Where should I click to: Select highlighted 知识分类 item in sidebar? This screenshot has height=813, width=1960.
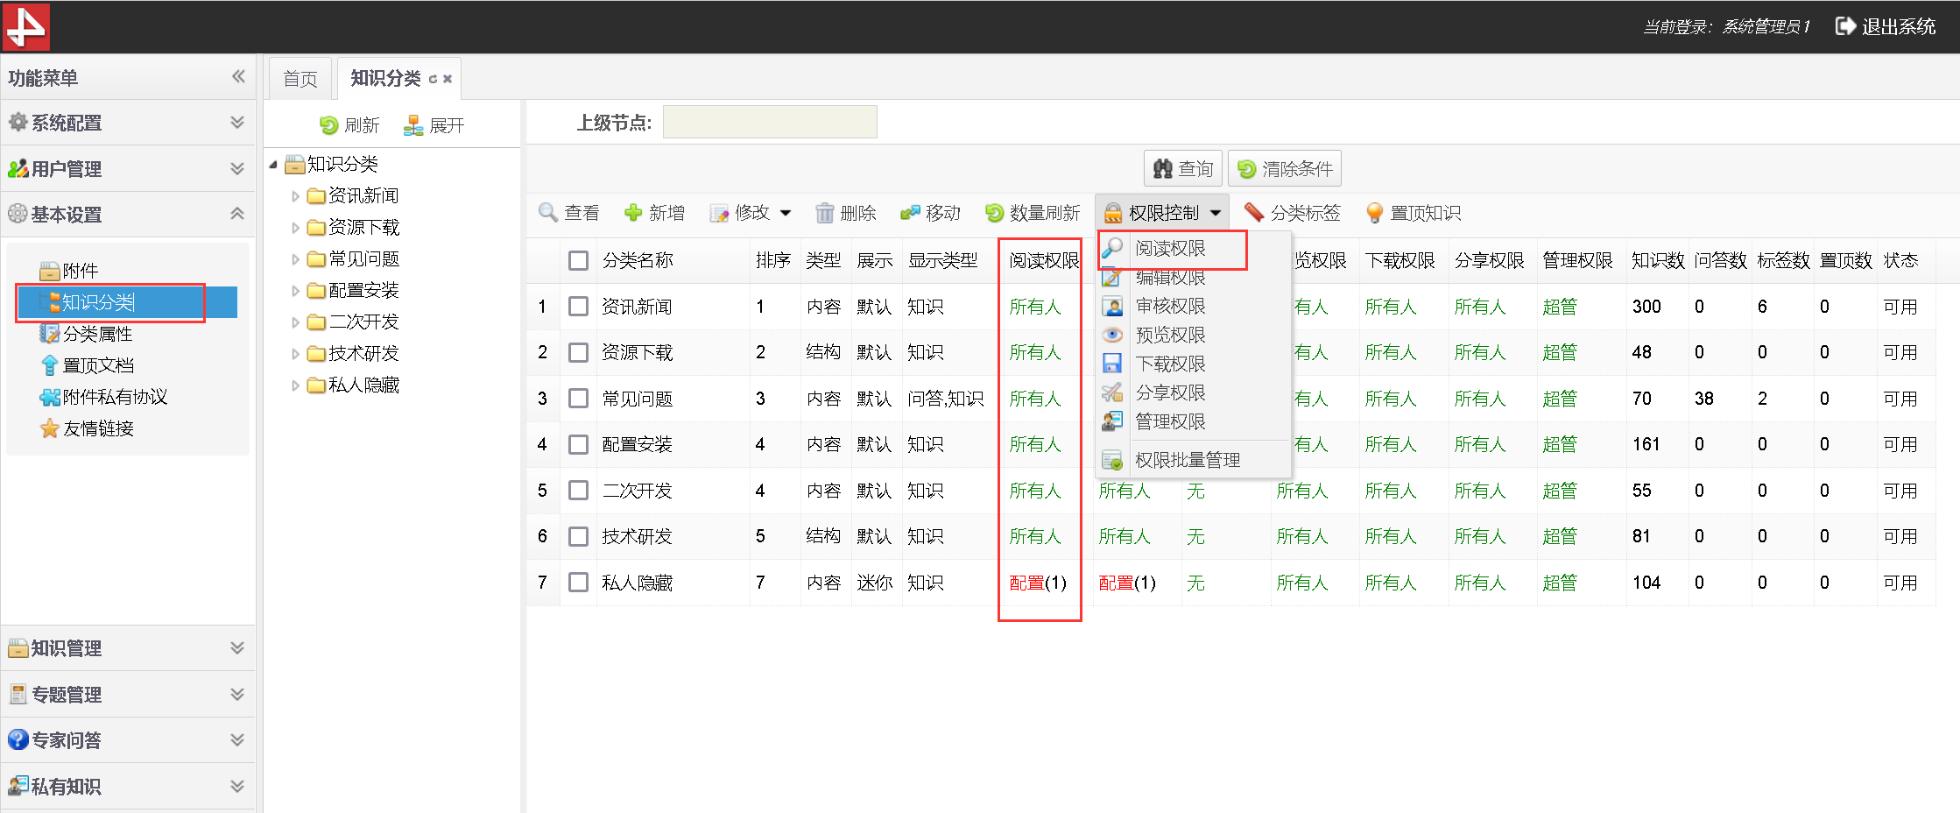click(x=127, y=302)
